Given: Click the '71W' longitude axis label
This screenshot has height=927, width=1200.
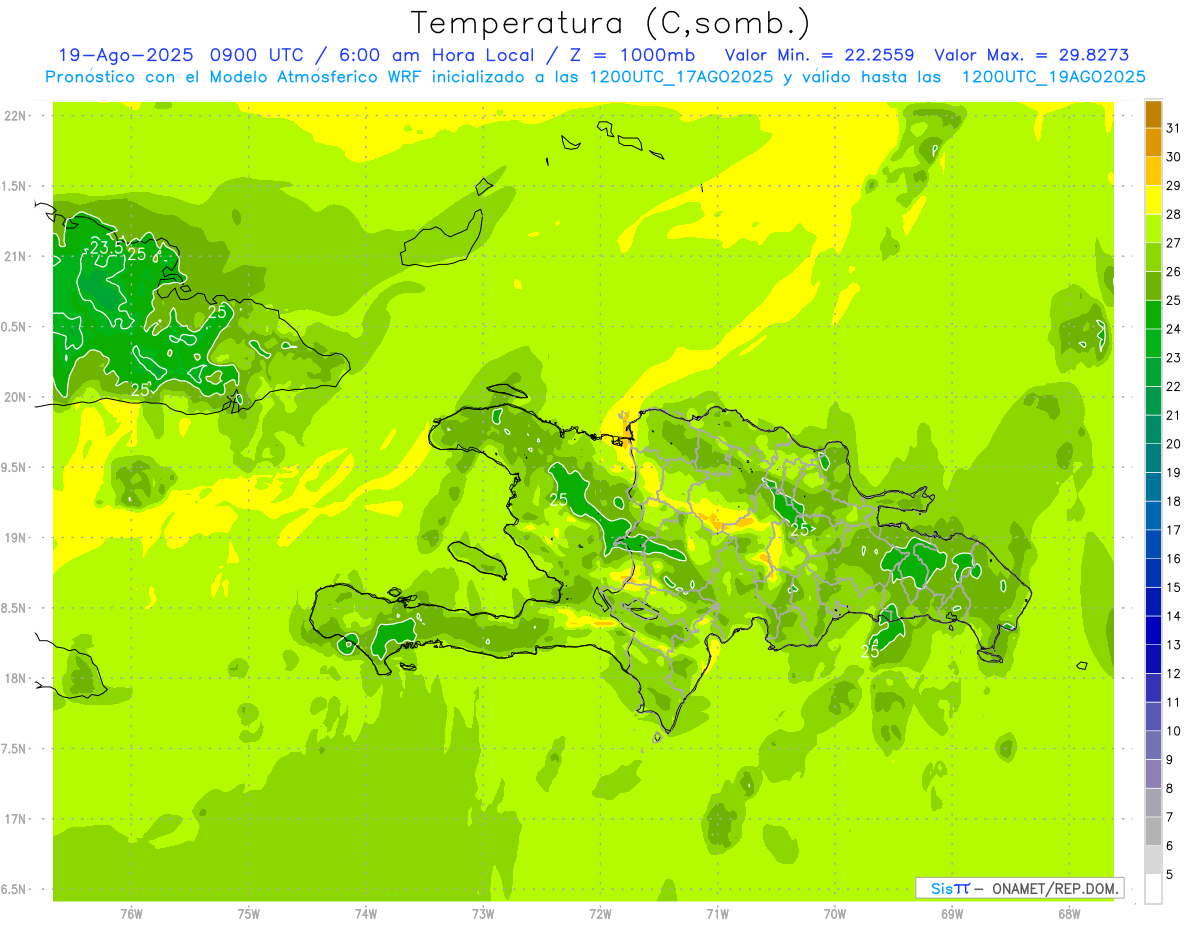Looking at the screenshot, I should [717, 914].
